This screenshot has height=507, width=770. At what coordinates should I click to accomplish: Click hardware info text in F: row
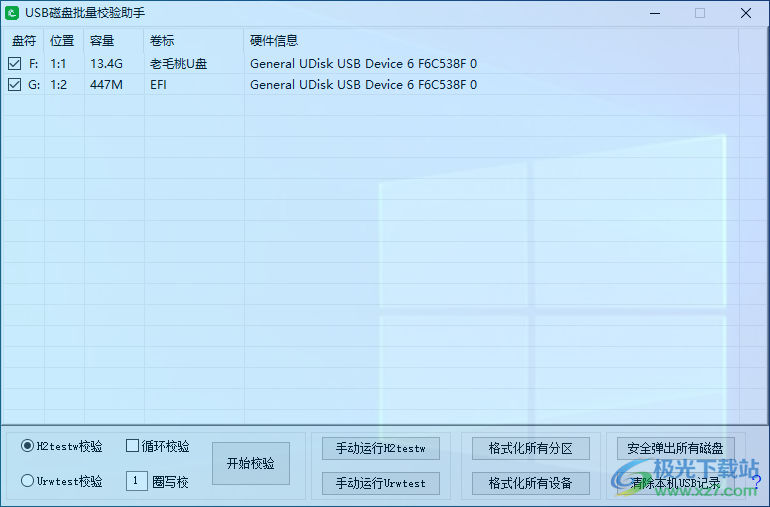363,64
